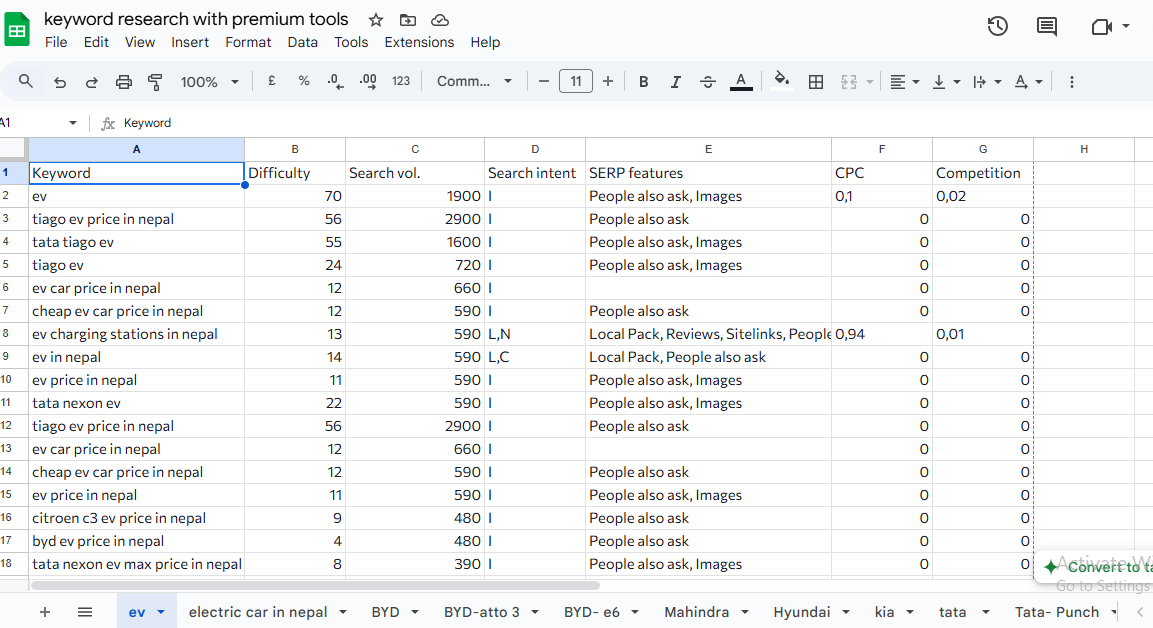1153x628 pixels.
Task: Toggle bold formatting
Action: 643,82
